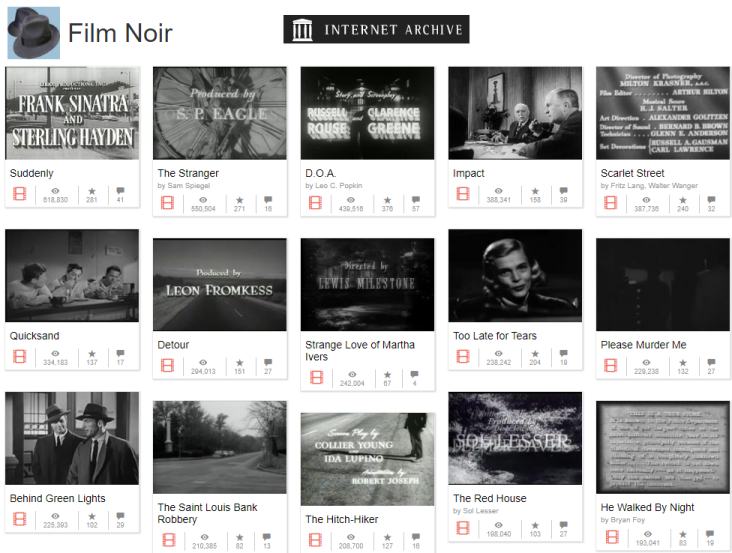Click film strip icon under He Walked By Night
The height and width of the screenshot is (553, 732).
(x=612, y=537)
